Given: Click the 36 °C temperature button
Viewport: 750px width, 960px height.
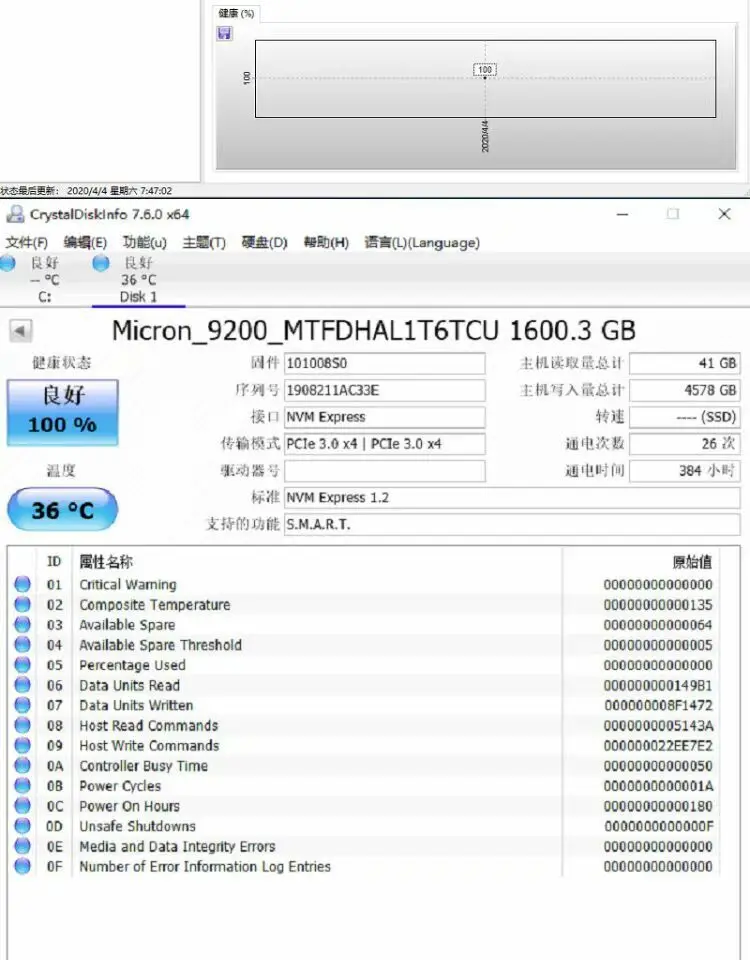Looking at the screenshot, I should [62, 509].
